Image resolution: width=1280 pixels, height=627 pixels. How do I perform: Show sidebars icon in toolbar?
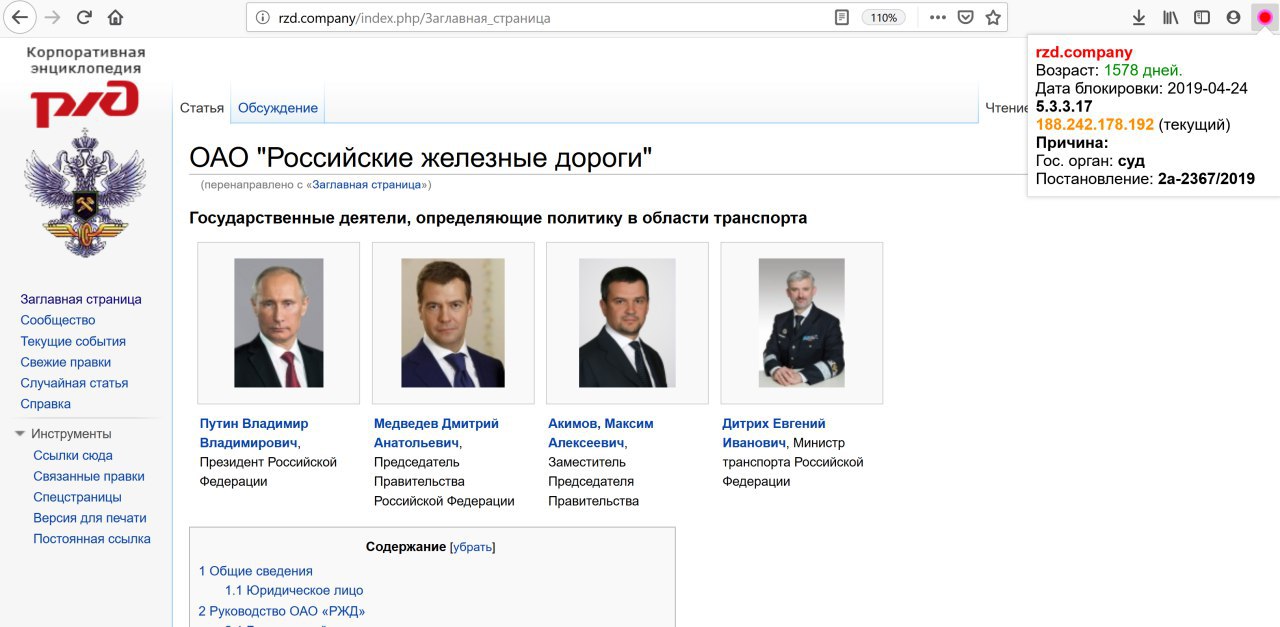1201,17
